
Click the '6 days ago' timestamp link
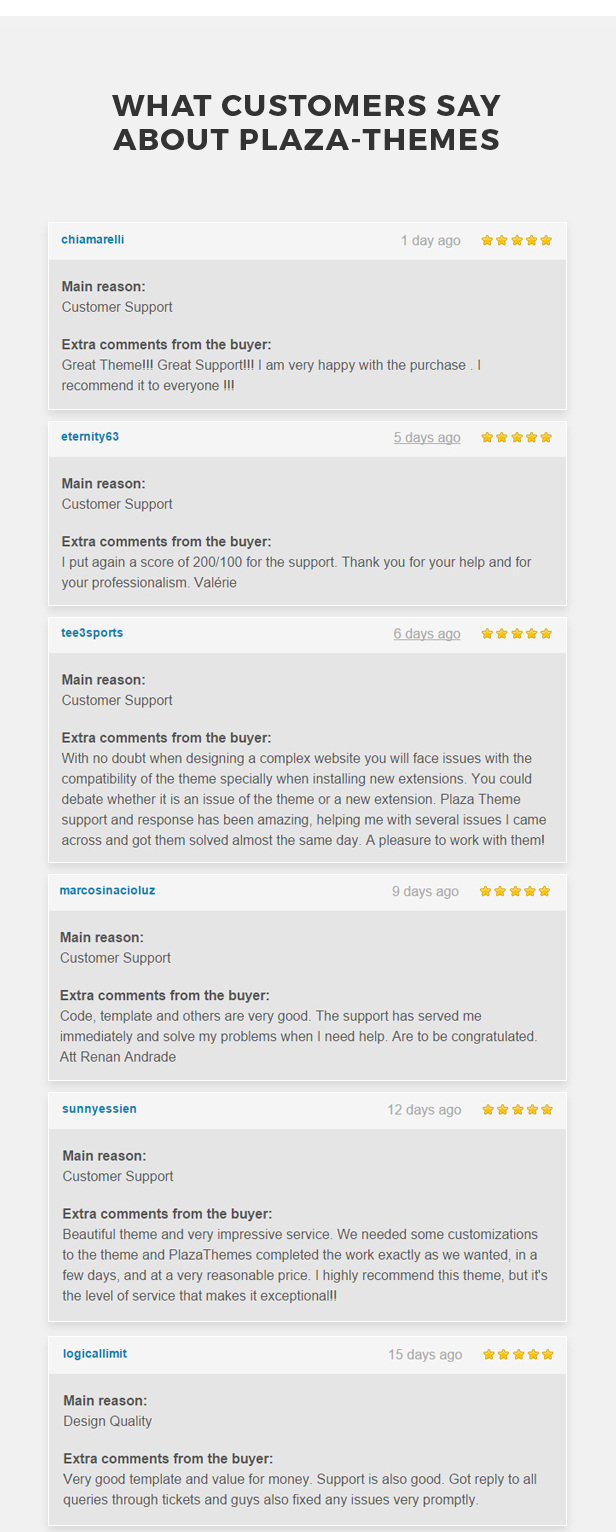pyautogui.click(x=427, y=633)
